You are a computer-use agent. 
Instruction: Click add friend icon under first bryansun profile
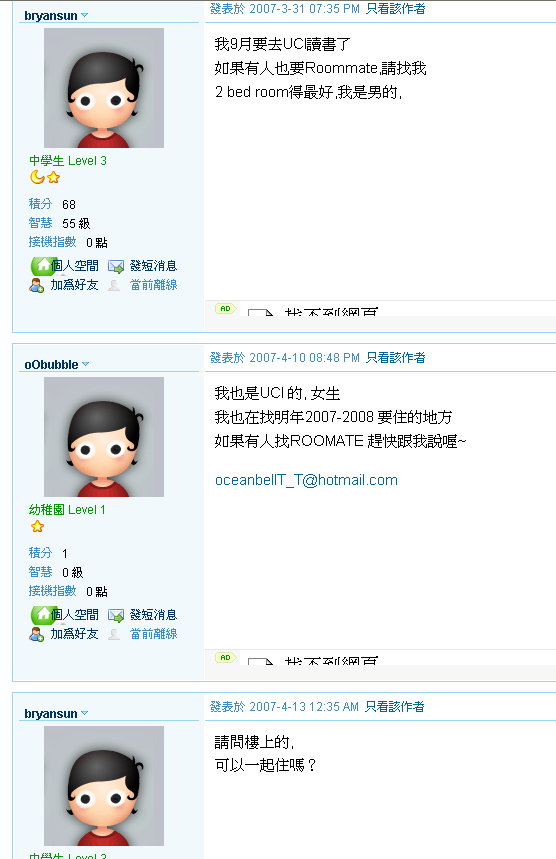[x=37, y=285]
